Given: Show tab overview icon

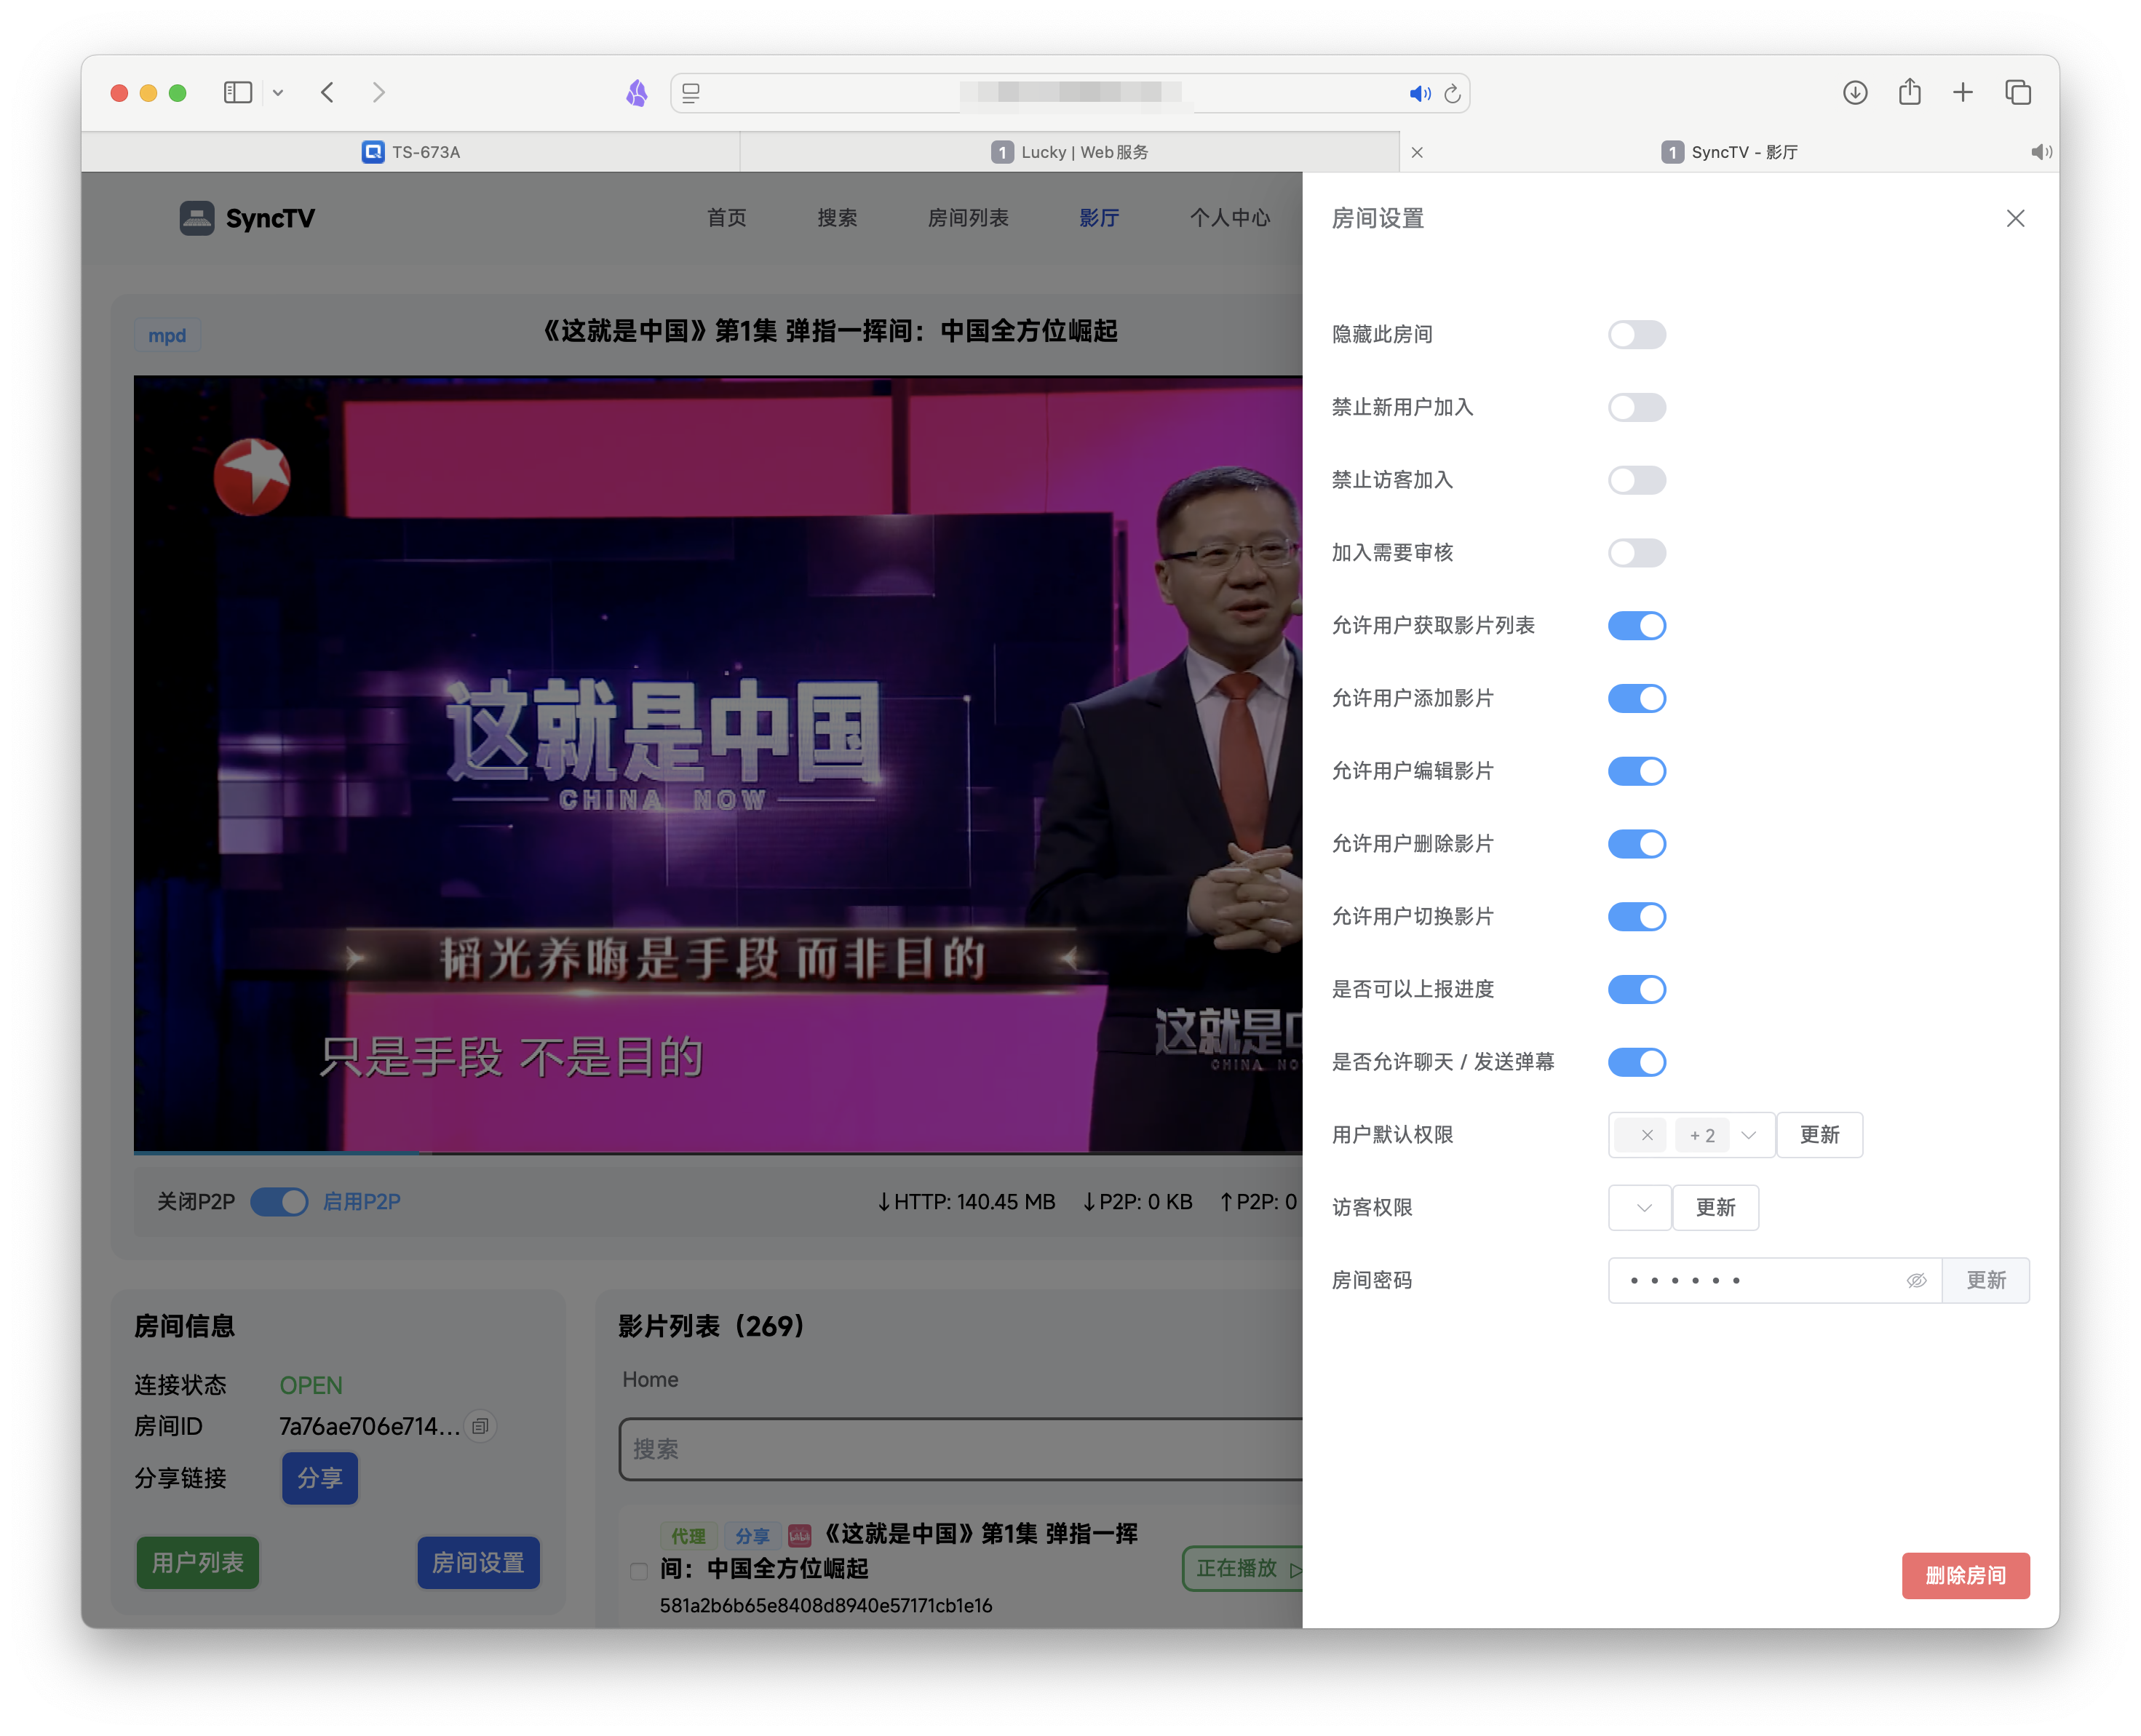Looking at the screenshot, I should tap(2018, 93).
